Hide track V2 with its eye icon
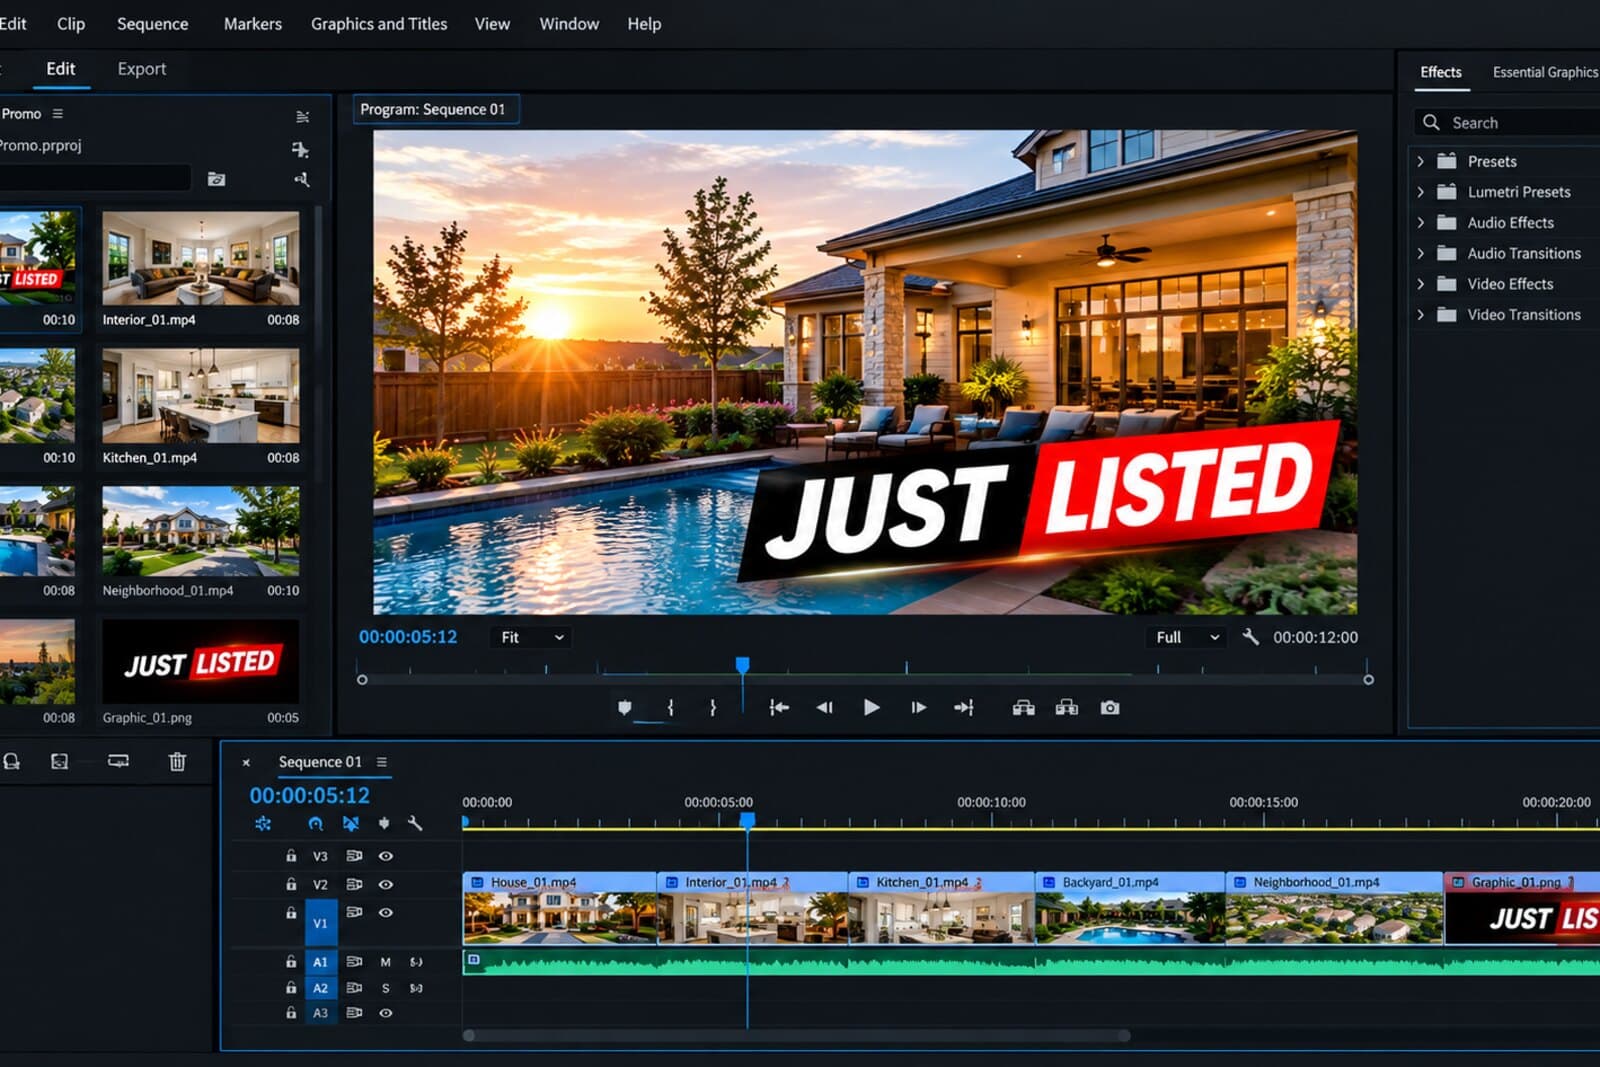 click(x=386, y=884)
